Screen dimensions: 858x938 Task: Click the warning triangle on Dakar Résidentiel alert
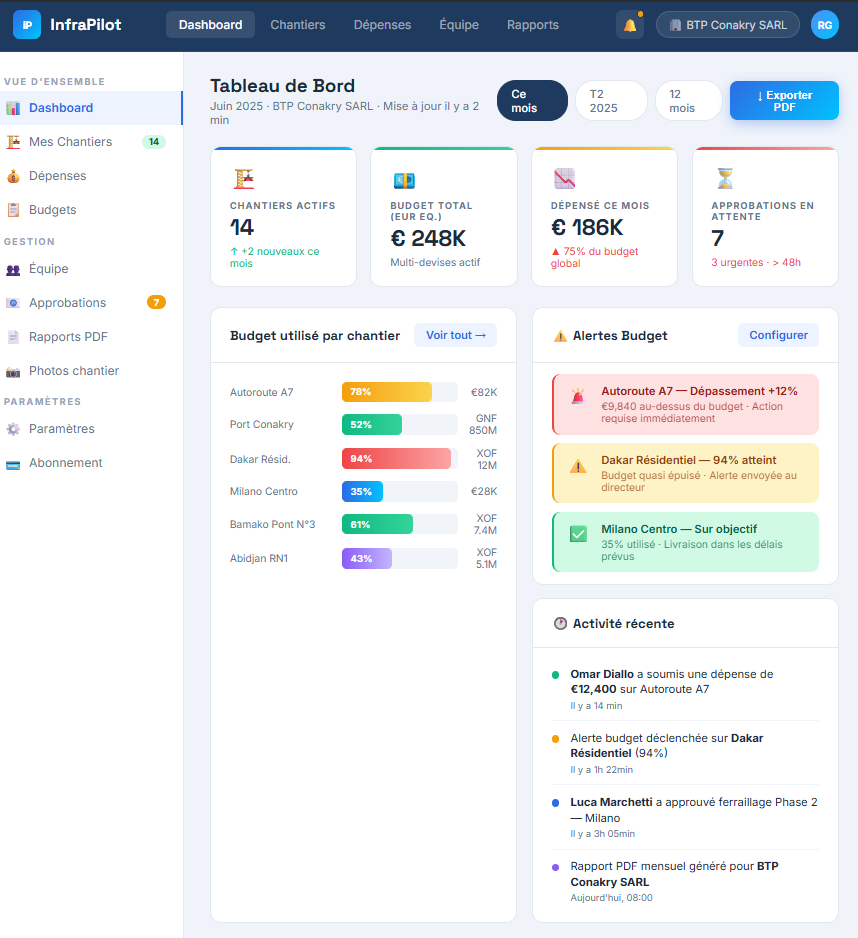tap(578, 466)
